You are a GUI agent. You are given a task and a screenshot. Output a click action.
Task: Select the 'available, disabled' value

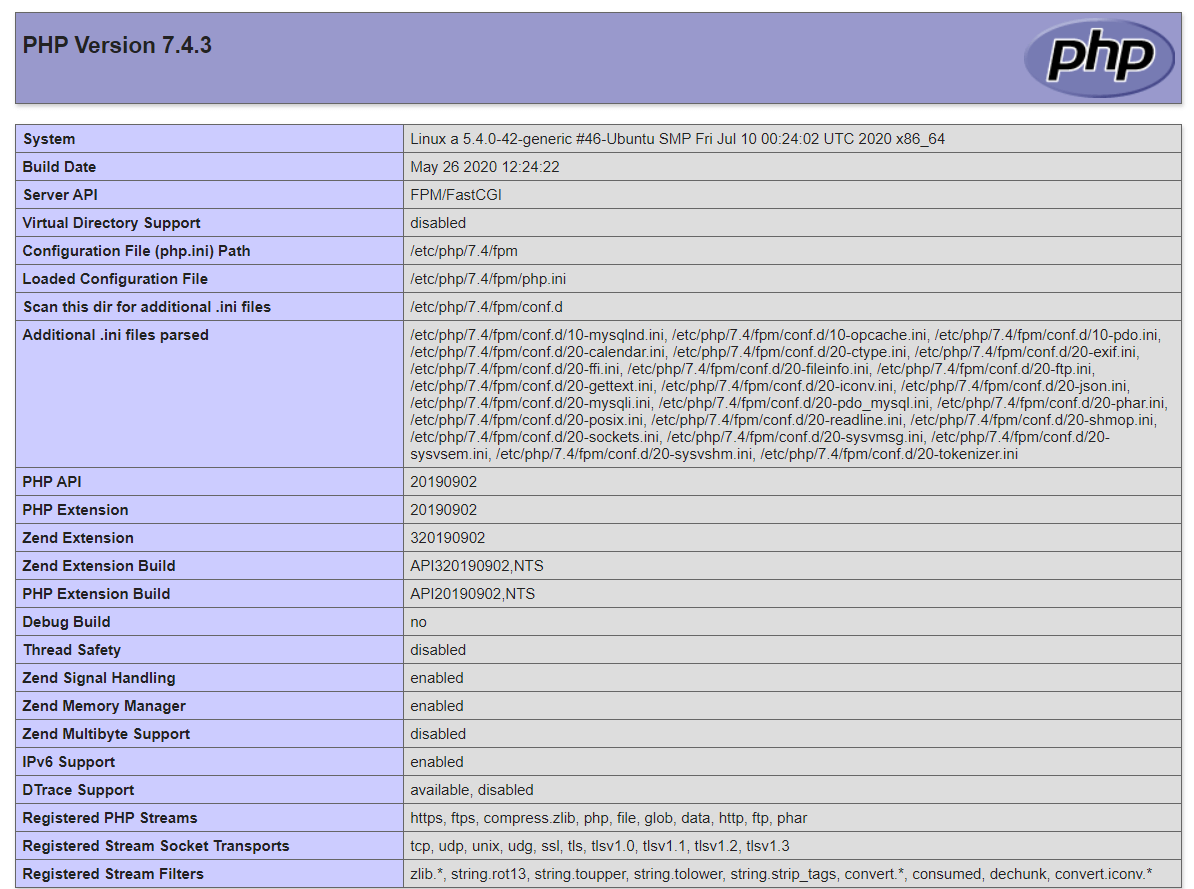point(472,791)
